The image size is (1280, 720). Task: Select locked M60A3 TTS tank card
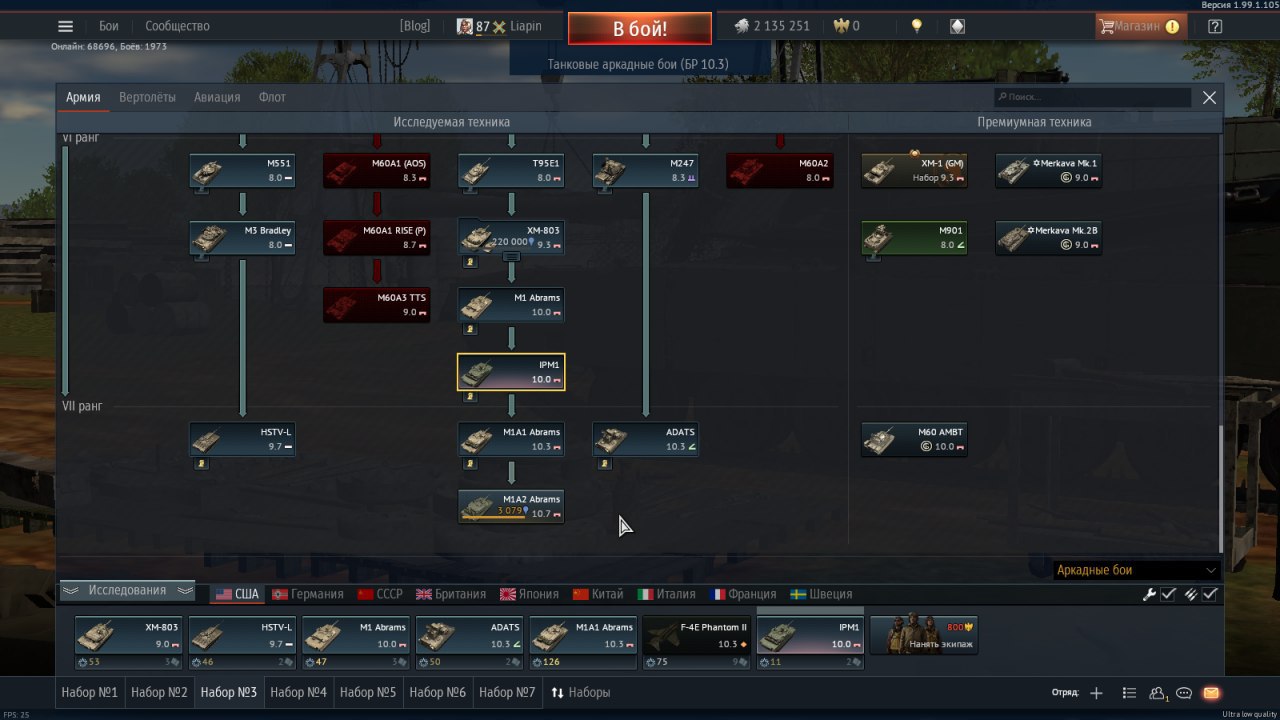[377, 305]
